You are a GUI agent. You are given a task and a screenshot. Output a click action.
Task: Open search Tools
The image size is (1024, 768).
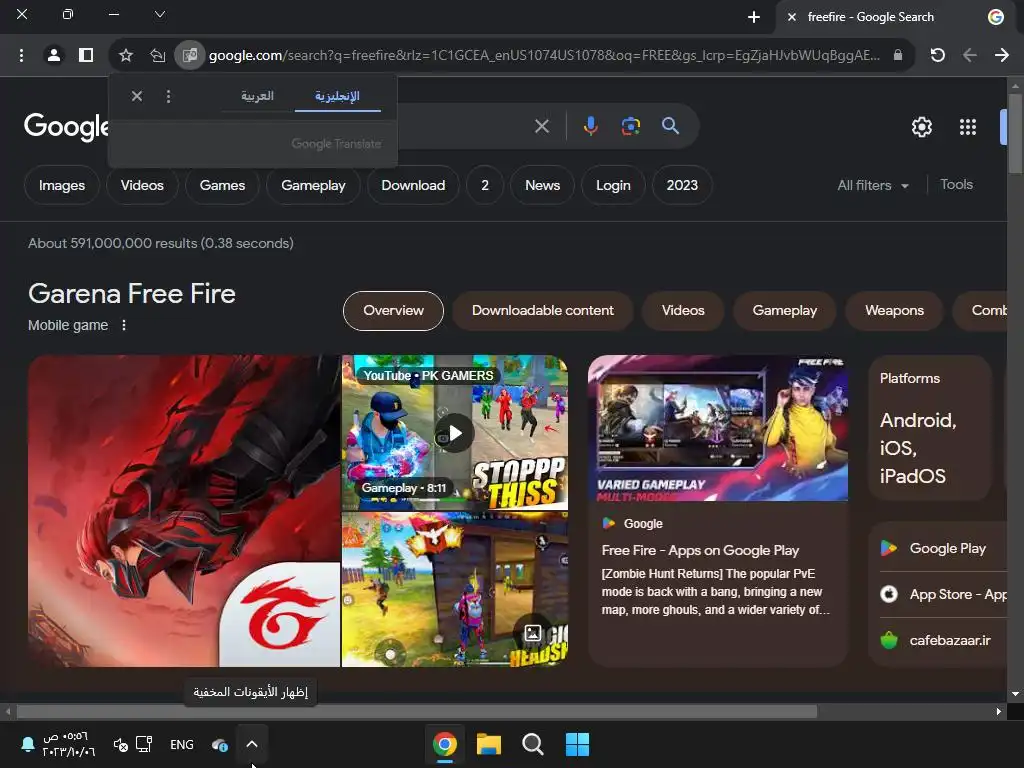pos(956,185)
